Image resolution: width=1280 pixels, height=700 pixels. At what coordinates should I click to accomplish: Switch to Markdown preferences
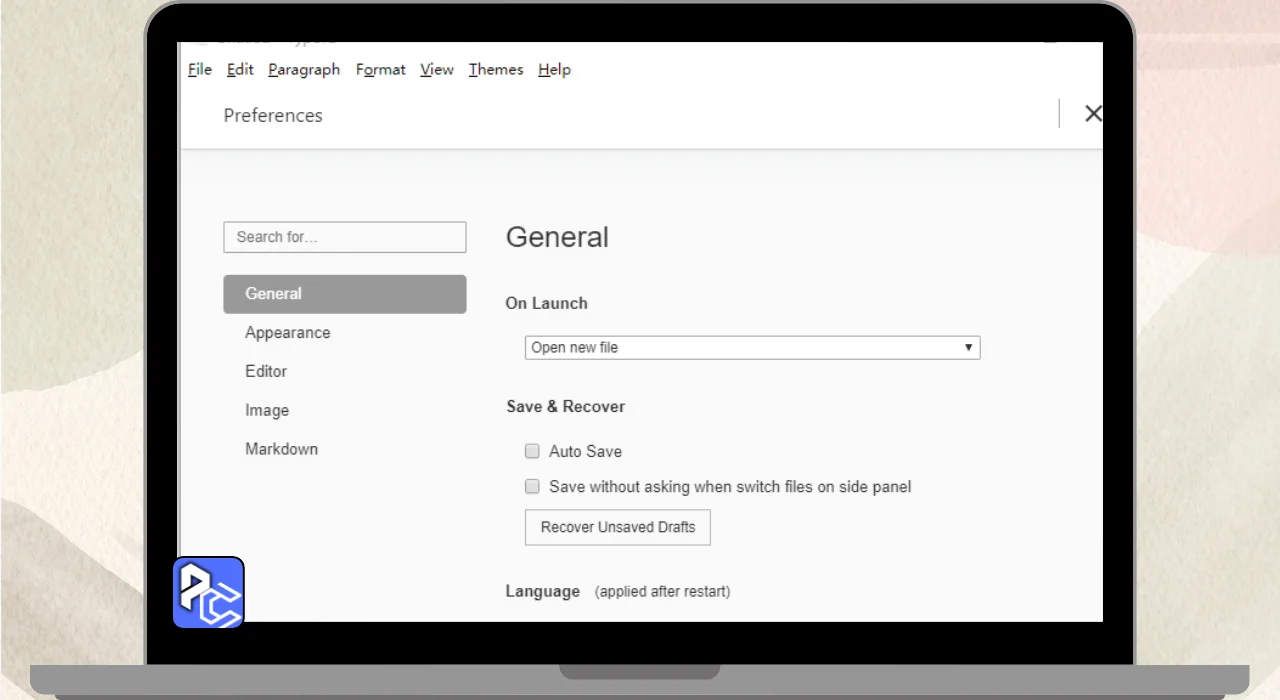click(x=282, y=449)
